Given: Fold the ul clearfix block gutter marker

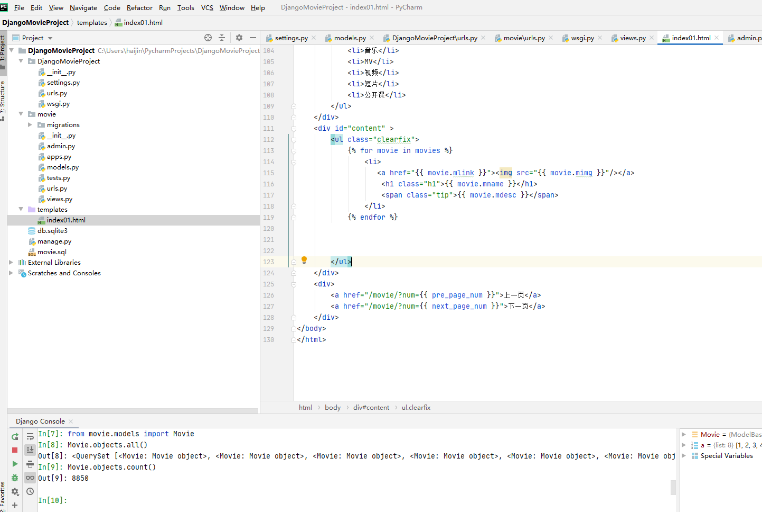Looking at the screenshot, I should tap(294, 139).
